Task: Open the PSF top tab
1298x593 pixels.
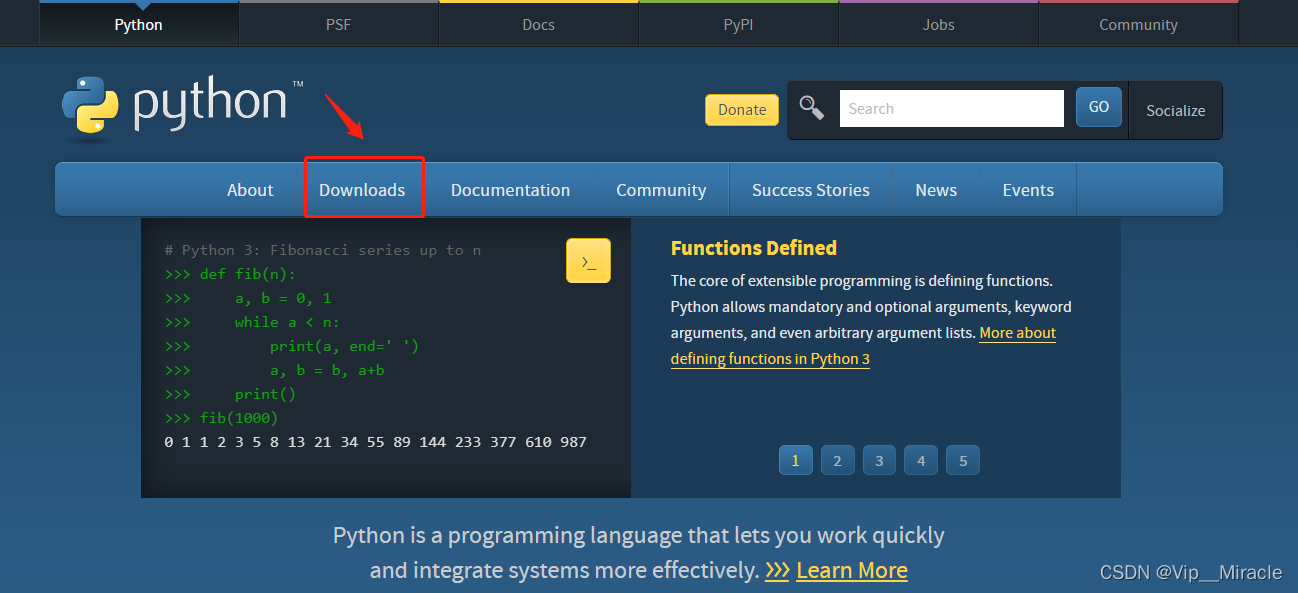Action: (339, 24)
